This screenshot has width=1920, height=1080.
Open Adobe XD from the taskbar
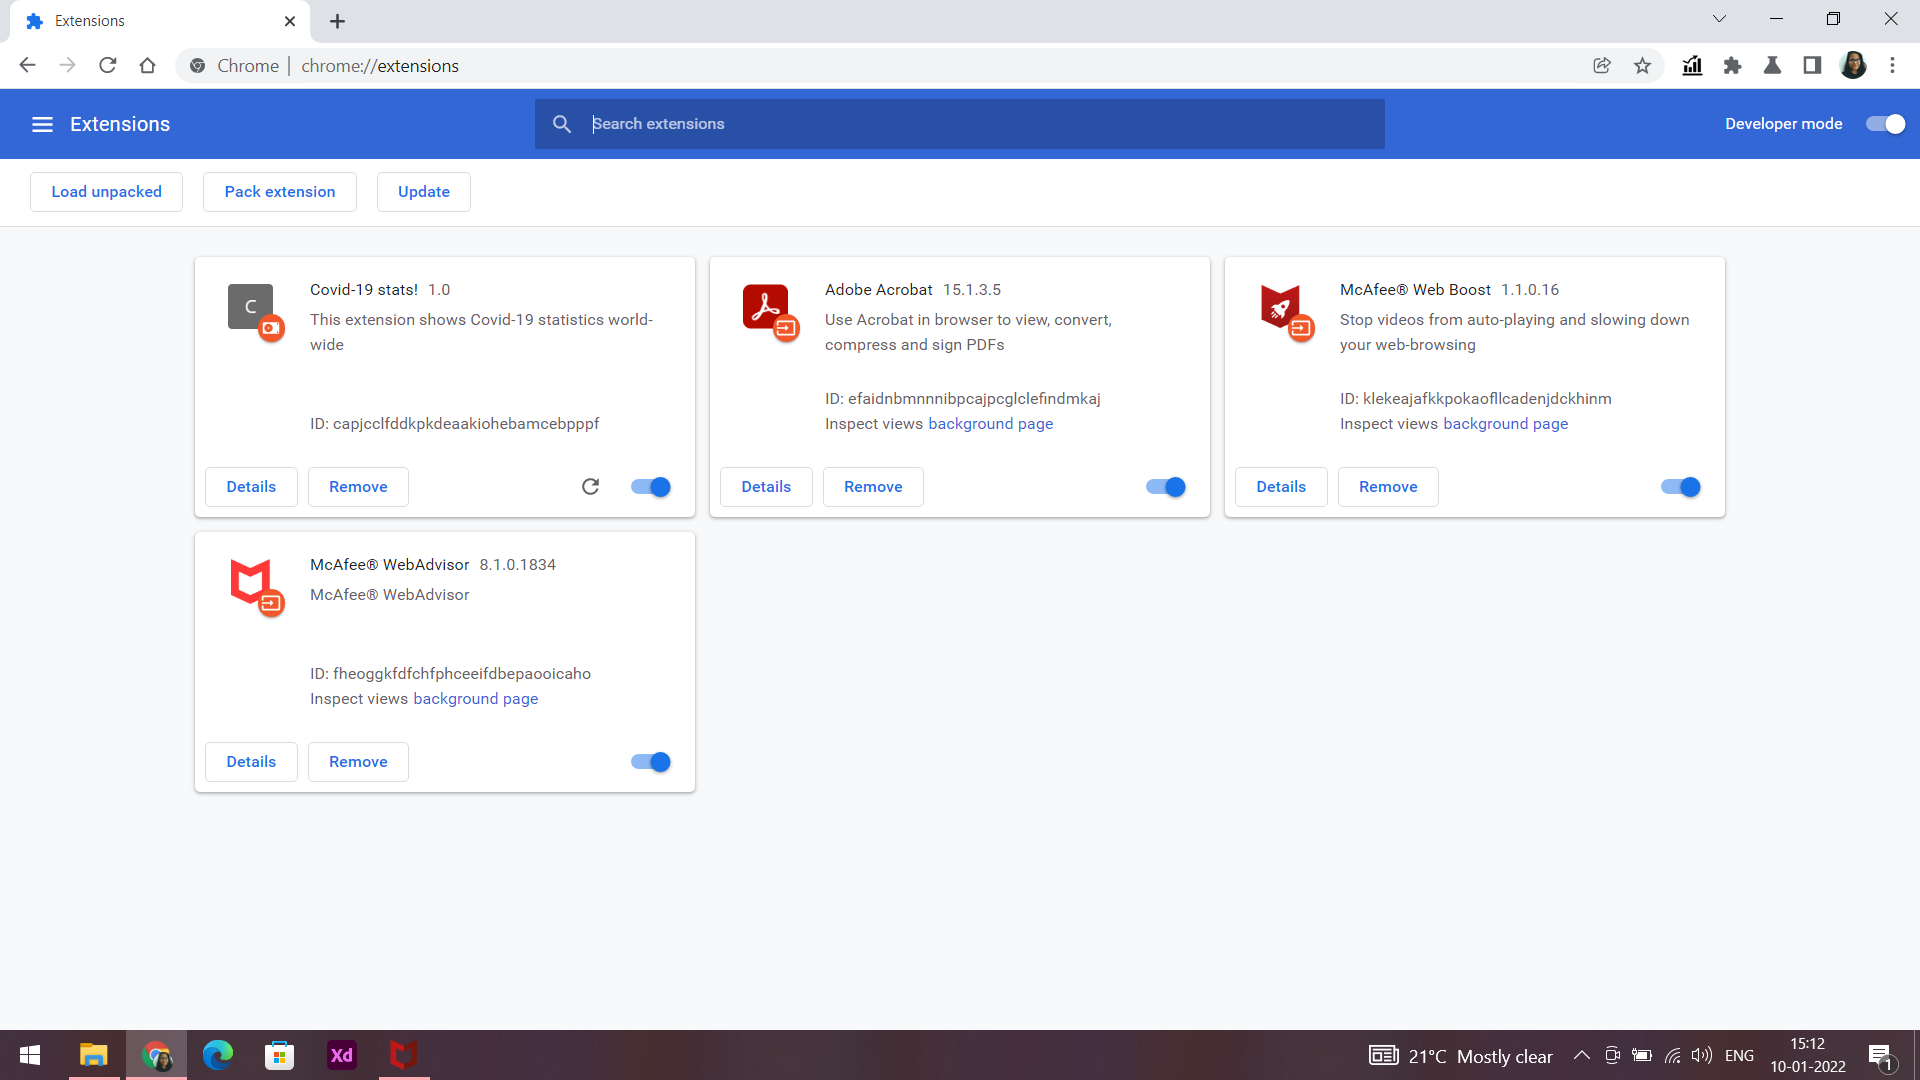341,1055
